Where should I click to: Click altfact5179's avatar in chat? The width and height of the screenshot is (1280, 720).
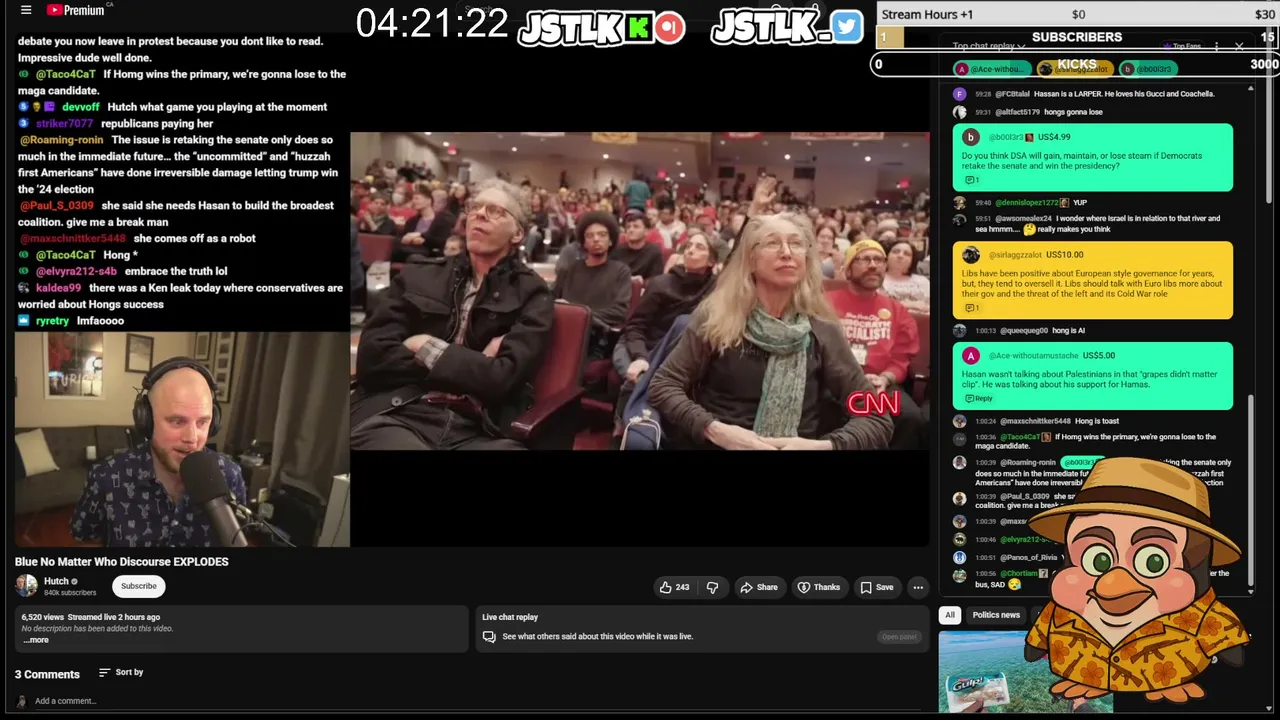[x=960, y=112]
